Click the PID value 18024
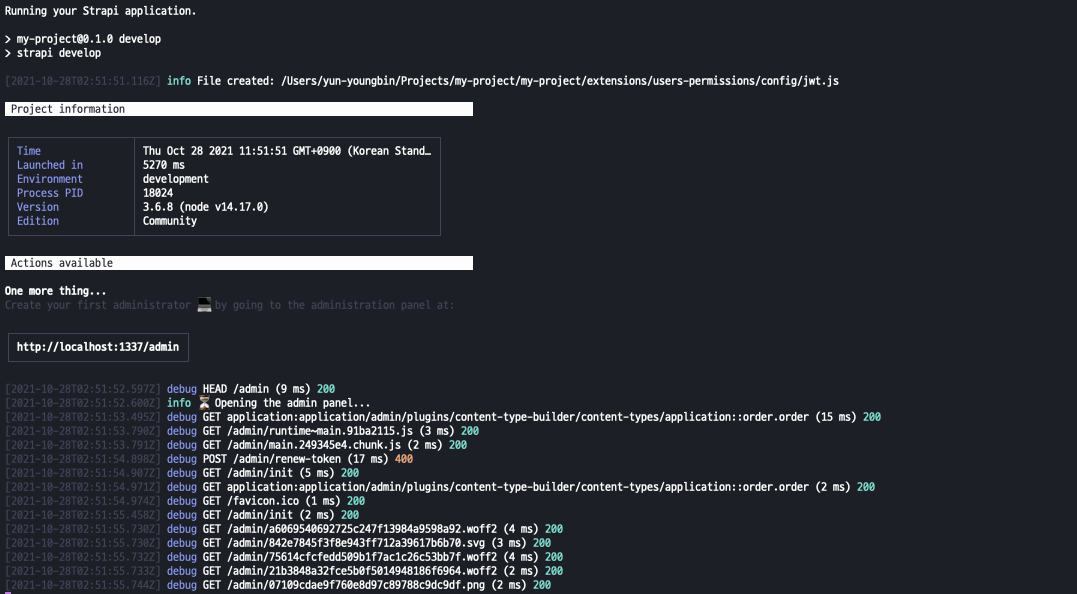The width and height of the screenshot is (1077, 594). click(158, 193)
